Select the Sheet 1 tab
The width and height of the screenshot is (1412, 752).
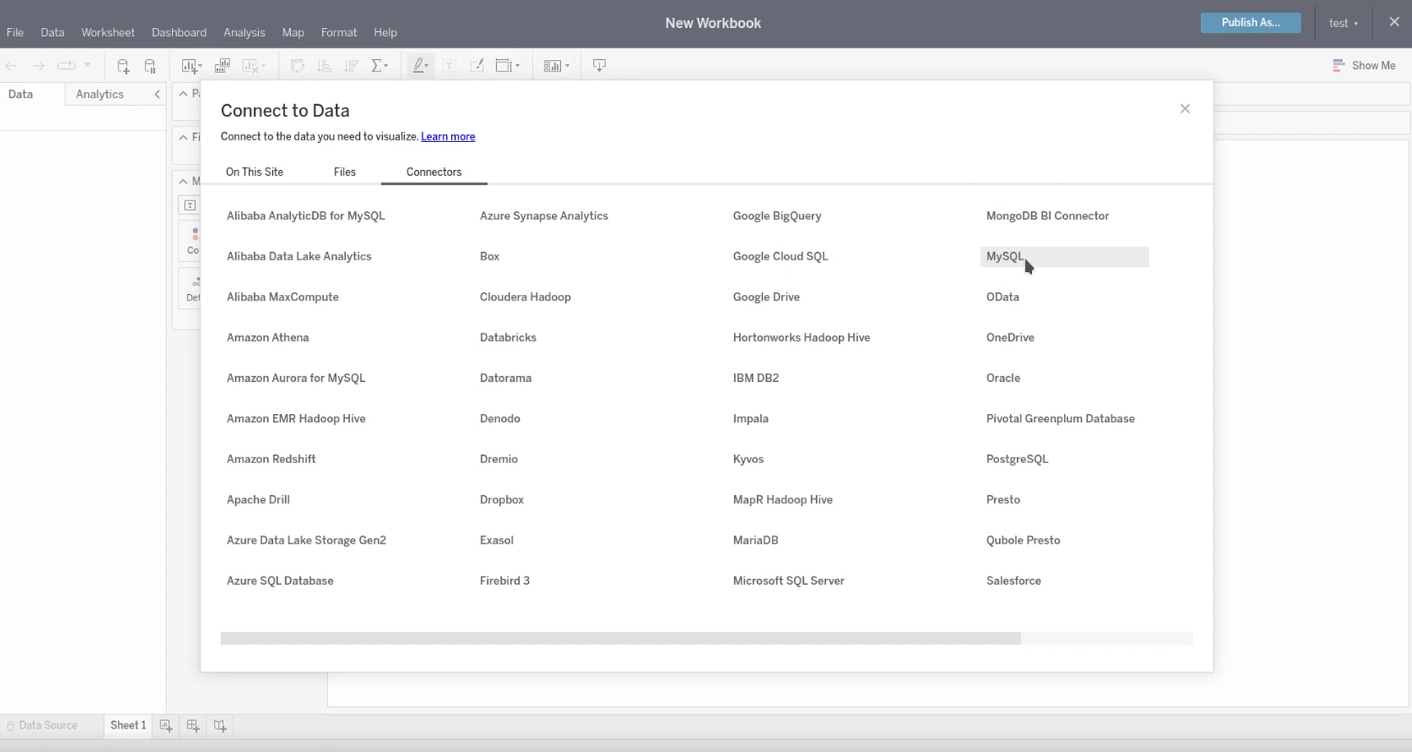coord(128,726)
